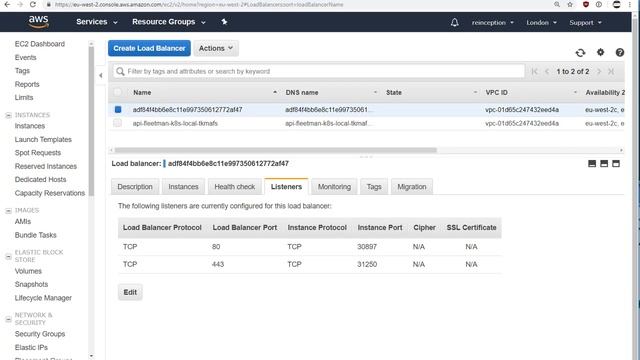
Task: Collapse the NETWORK & SECURITY section
Action: click(x=8, y=319)
